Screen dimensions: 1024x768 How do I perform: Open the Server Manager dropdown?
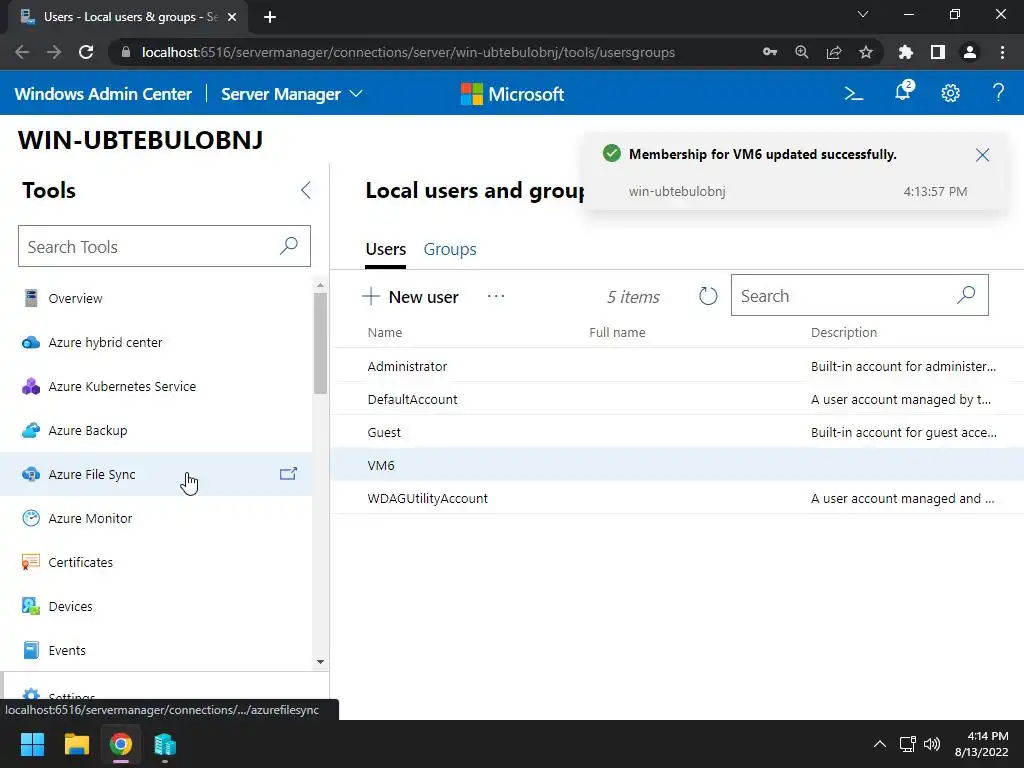pos(291,94)
